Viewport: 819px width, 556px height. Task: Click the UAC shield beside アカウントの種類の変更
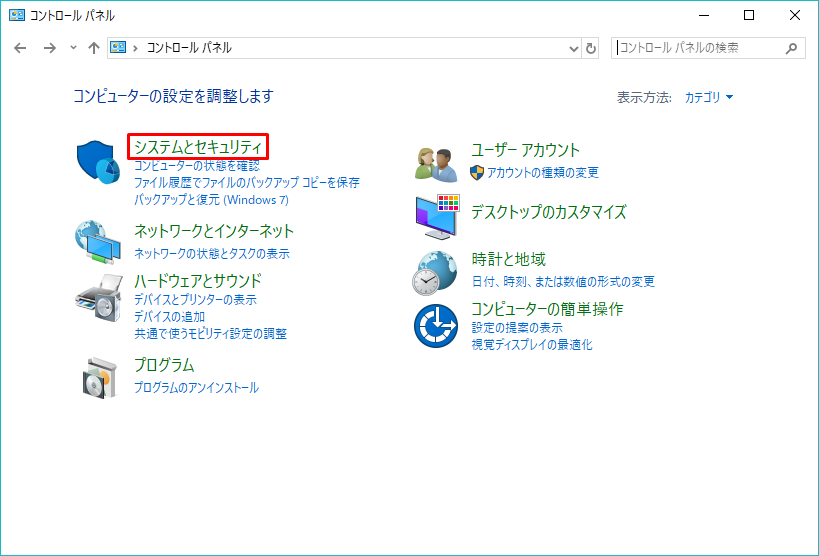click(477, 172)
